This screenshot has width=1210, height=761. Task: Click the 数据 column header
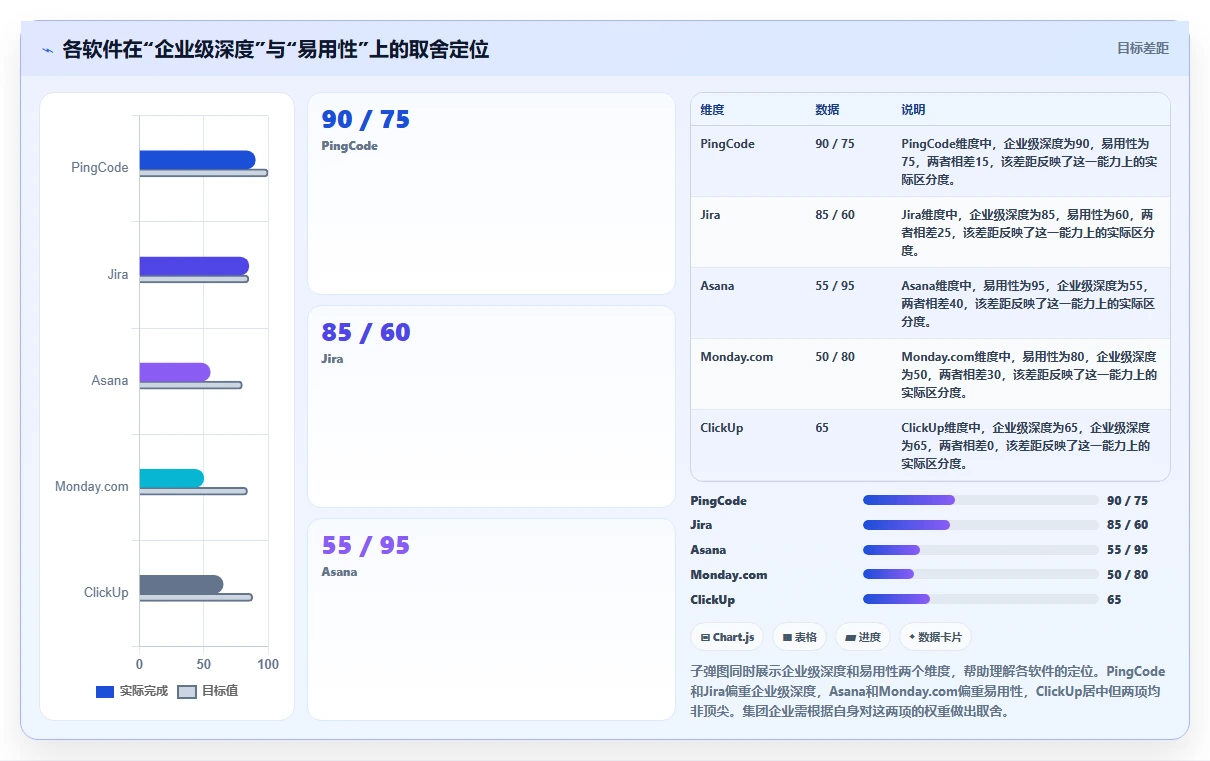827,109
